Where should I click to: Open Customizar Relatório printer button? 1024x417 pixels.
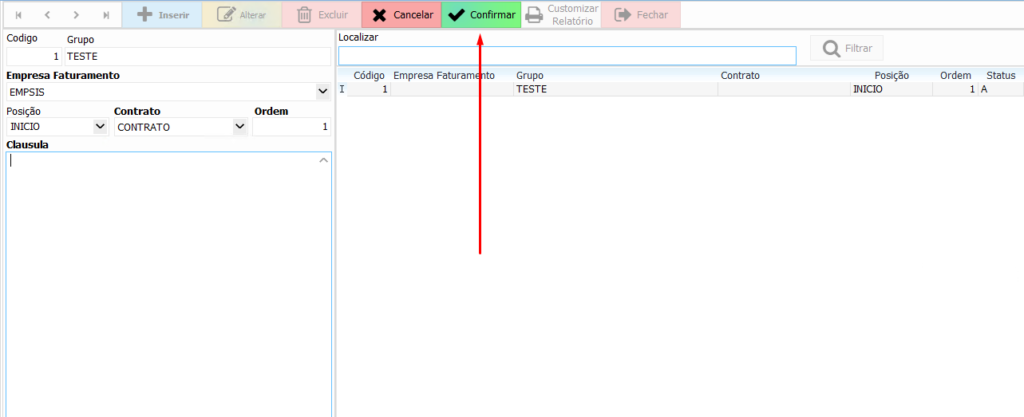click(x=561, y=15)
